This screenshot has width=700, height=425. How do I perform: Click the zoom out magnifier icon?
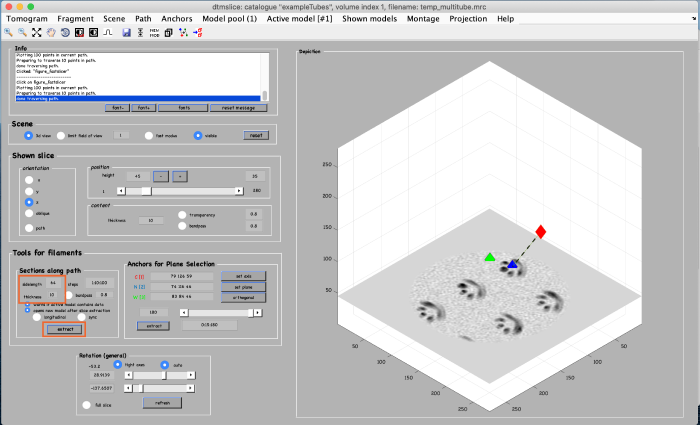[21, 32]
